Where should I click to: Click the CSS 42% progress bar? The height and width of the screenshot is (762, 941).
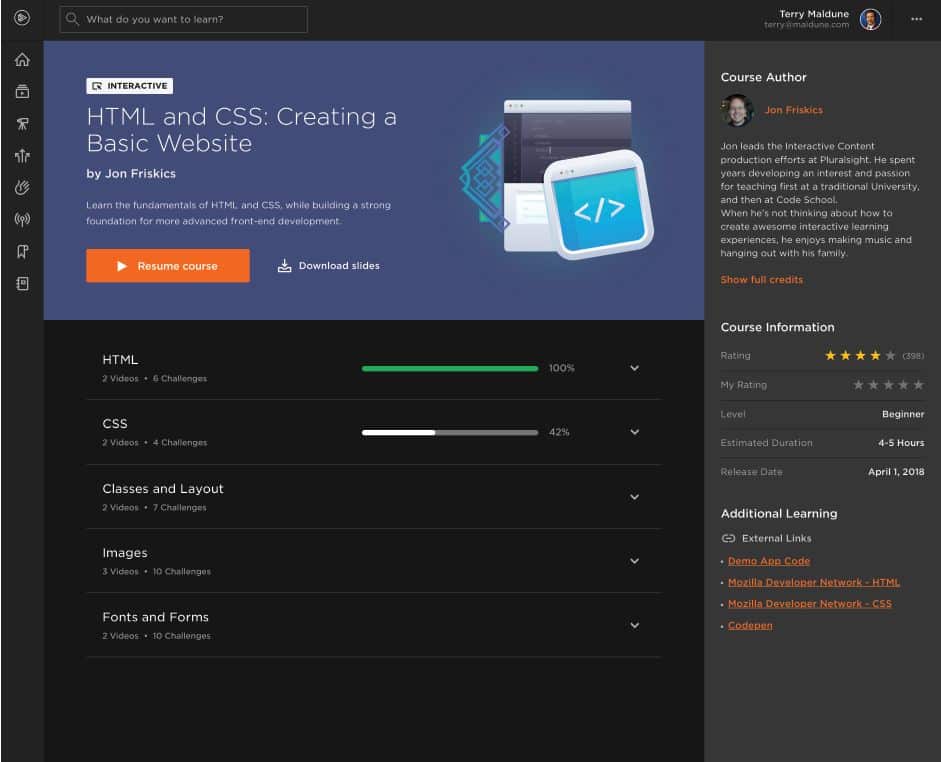(x=450, y=432)
